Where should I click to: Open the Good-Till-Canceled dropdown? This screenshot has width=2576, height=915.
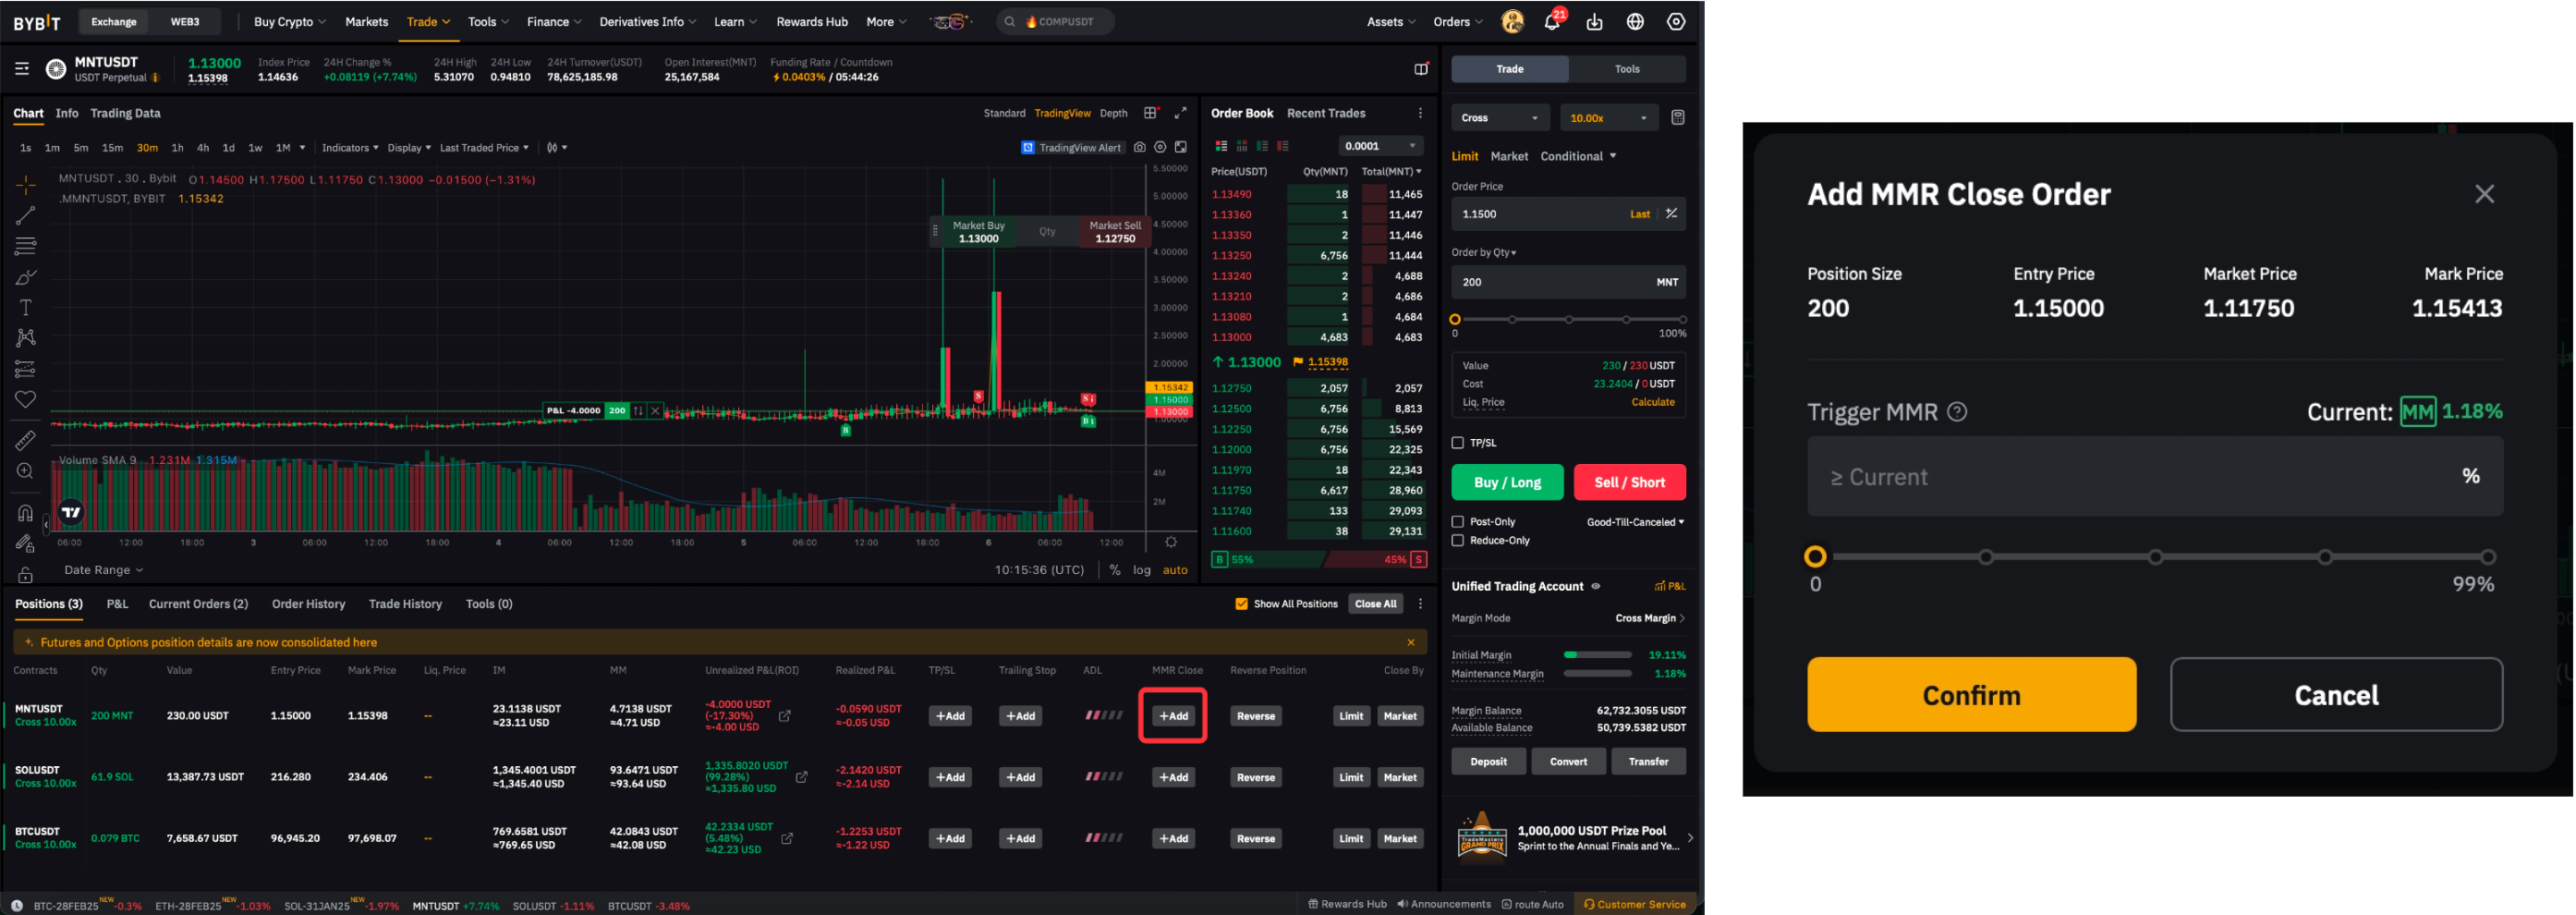(x=1635, y=522)
